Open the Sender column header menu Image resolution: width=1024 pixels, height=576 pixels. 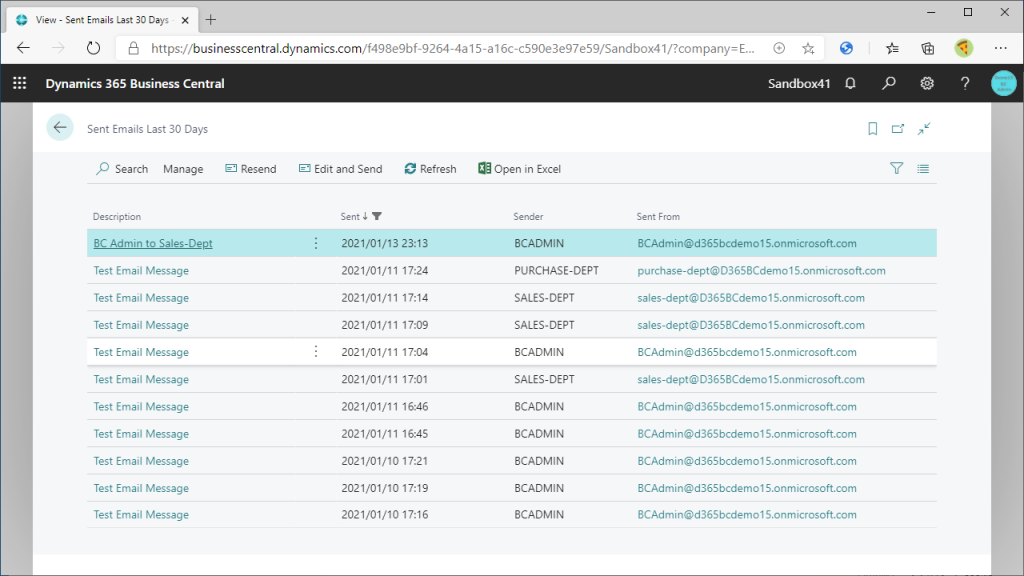528,216
